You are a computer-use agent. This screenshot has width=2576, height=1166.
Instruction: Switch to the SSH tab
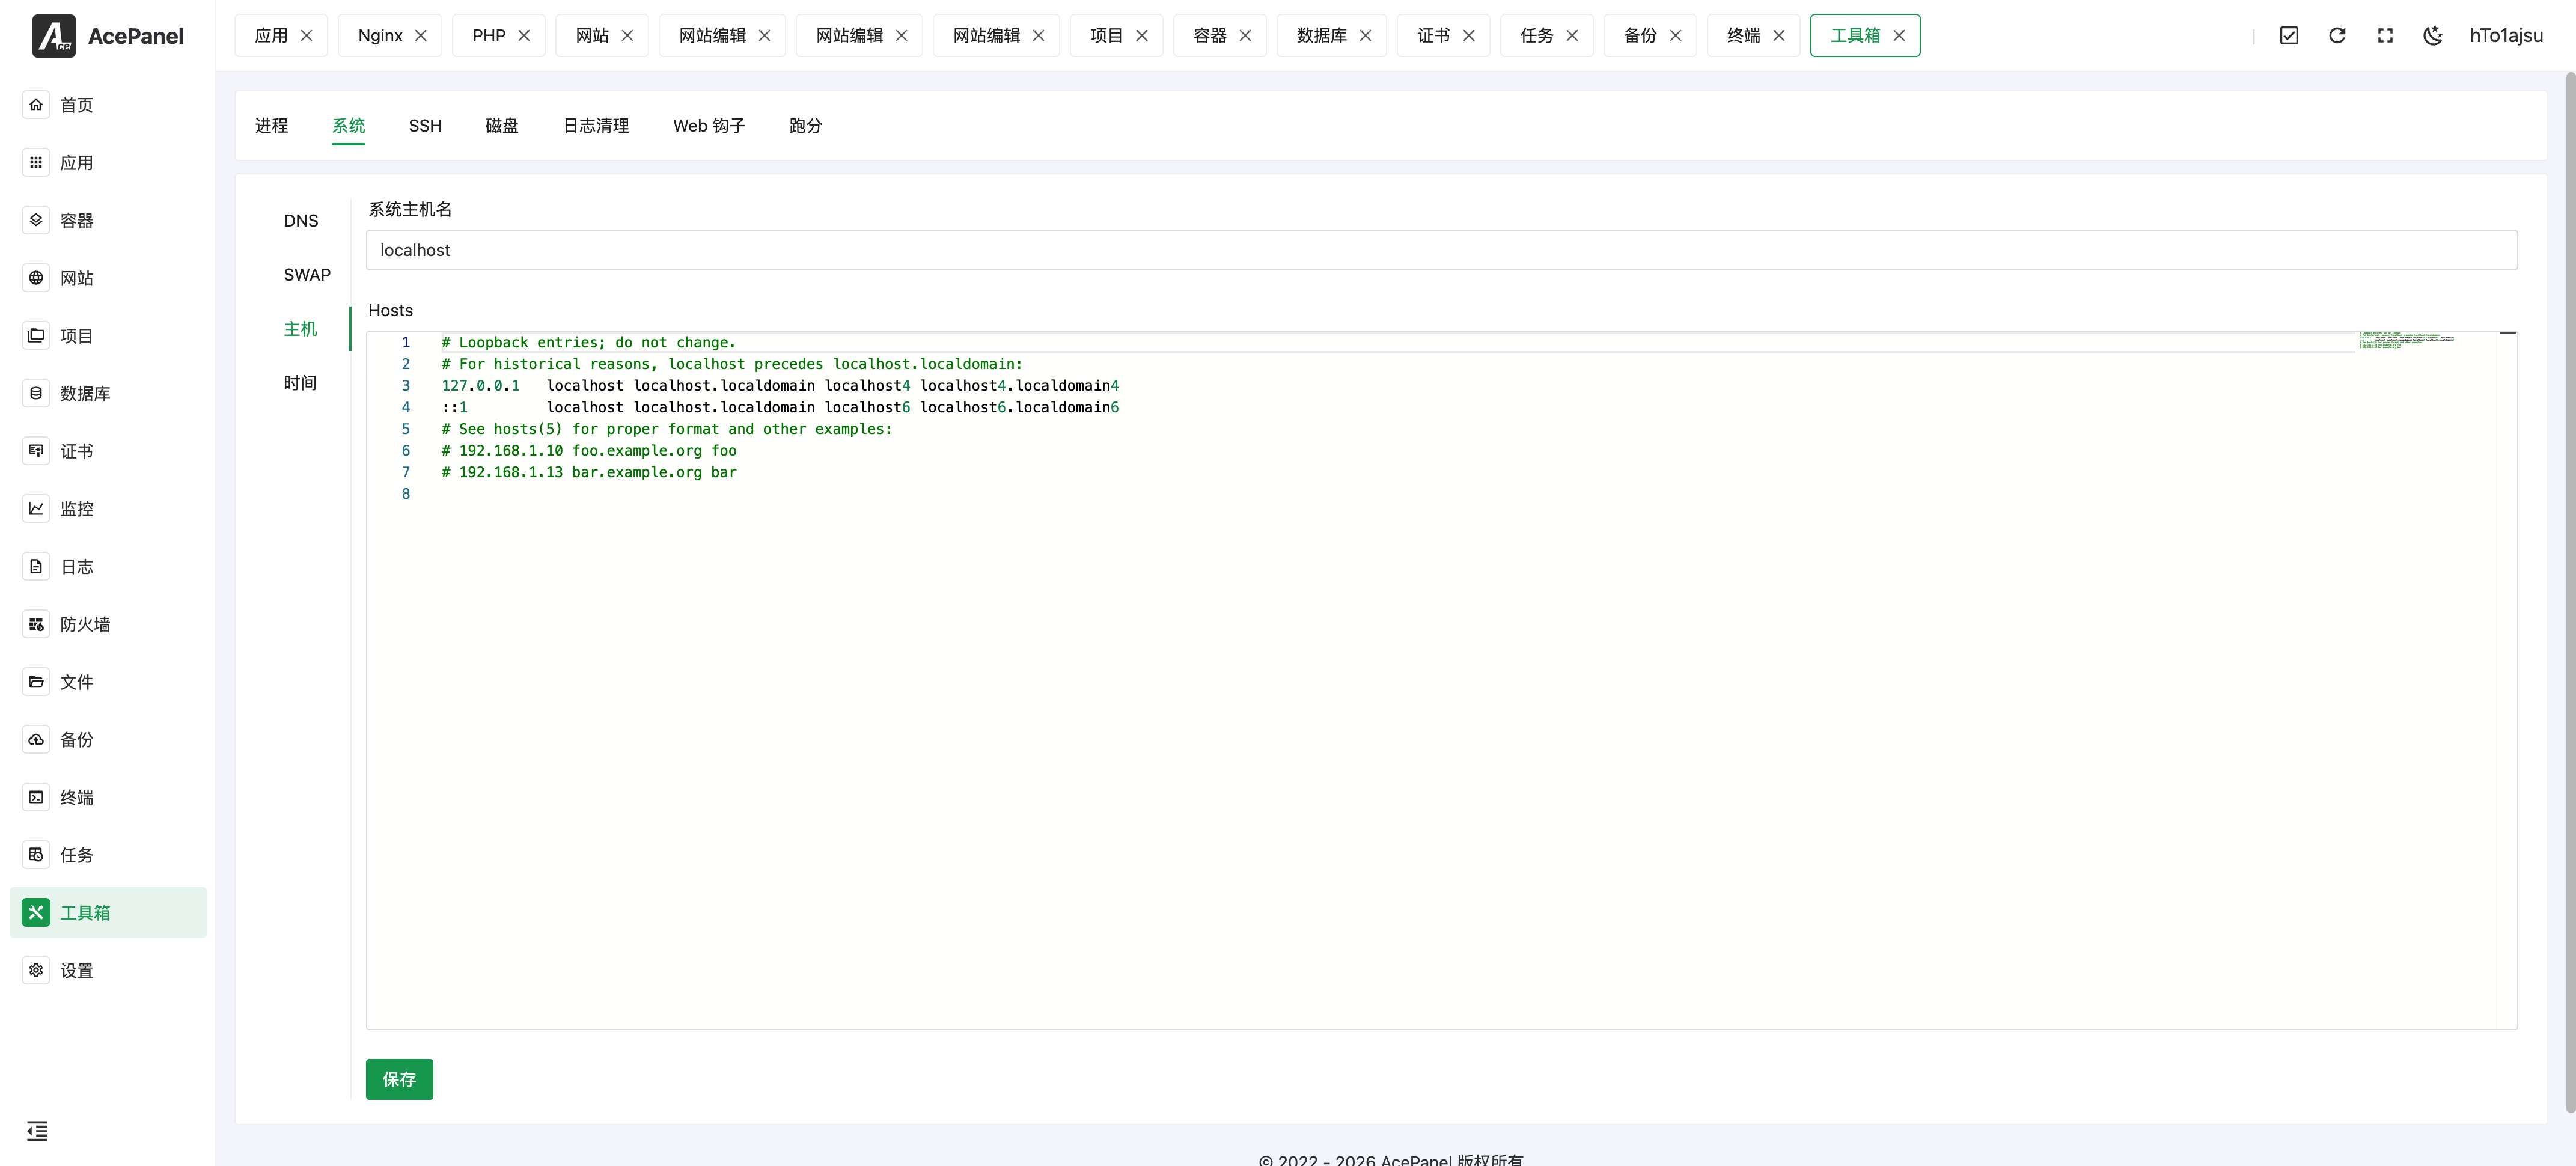(425, 126)
